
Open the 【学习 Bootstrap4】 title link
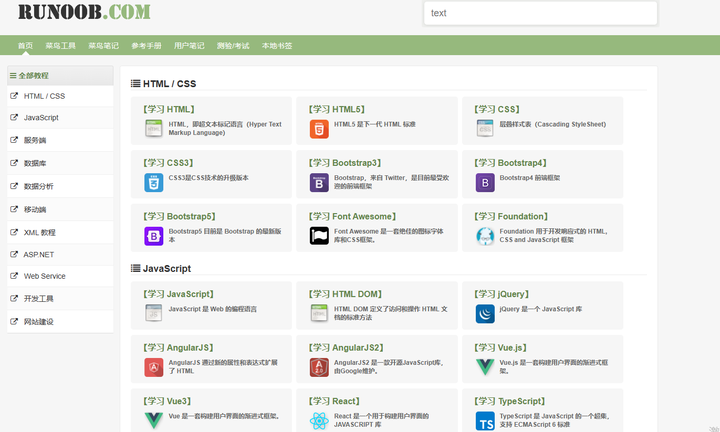coord(510,163)
